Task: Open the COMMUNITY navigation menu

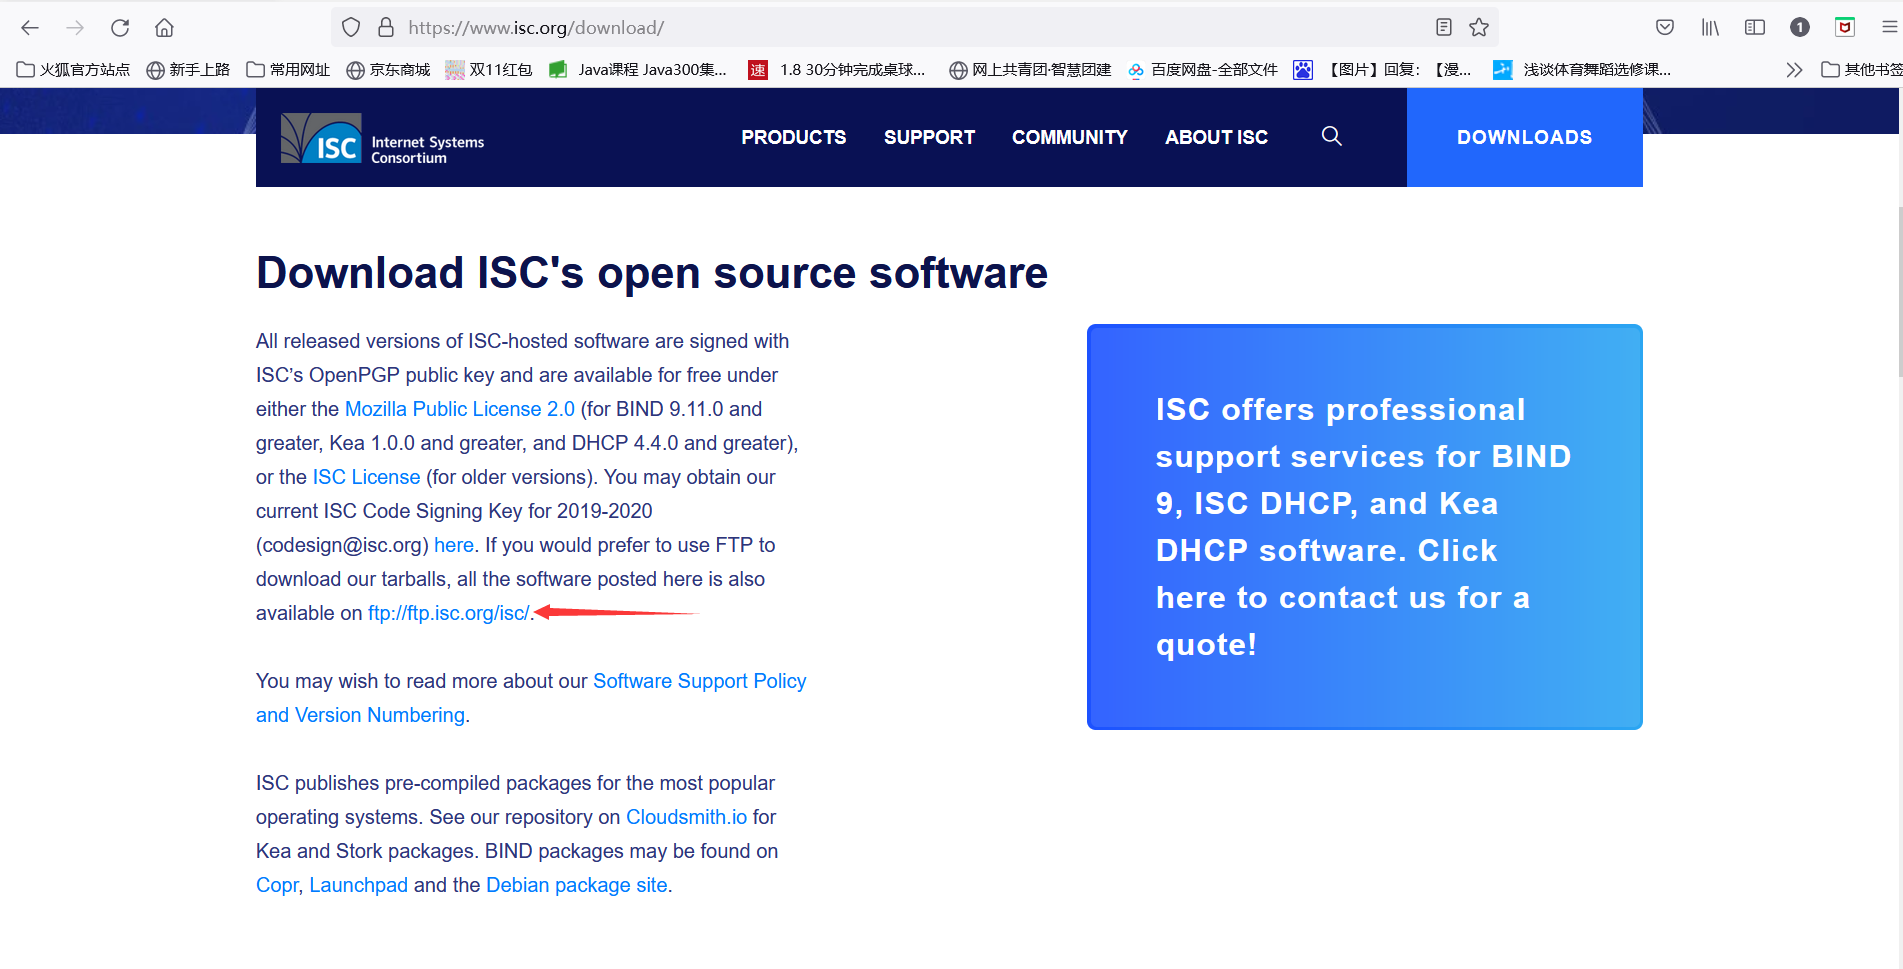Action: click(1069, 136)
